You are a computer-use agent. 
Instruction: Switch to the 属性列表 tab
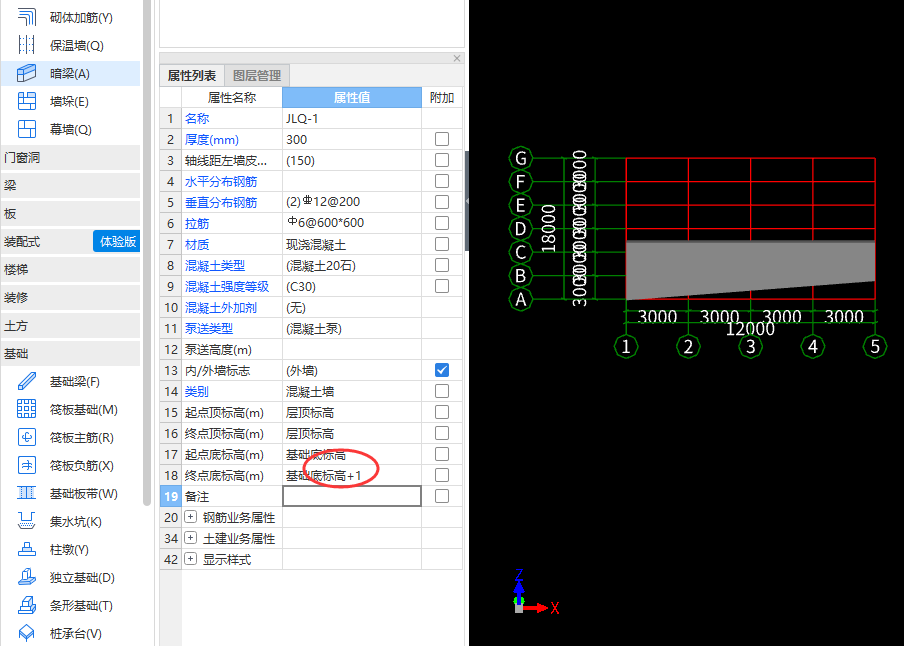click(192, 76)
